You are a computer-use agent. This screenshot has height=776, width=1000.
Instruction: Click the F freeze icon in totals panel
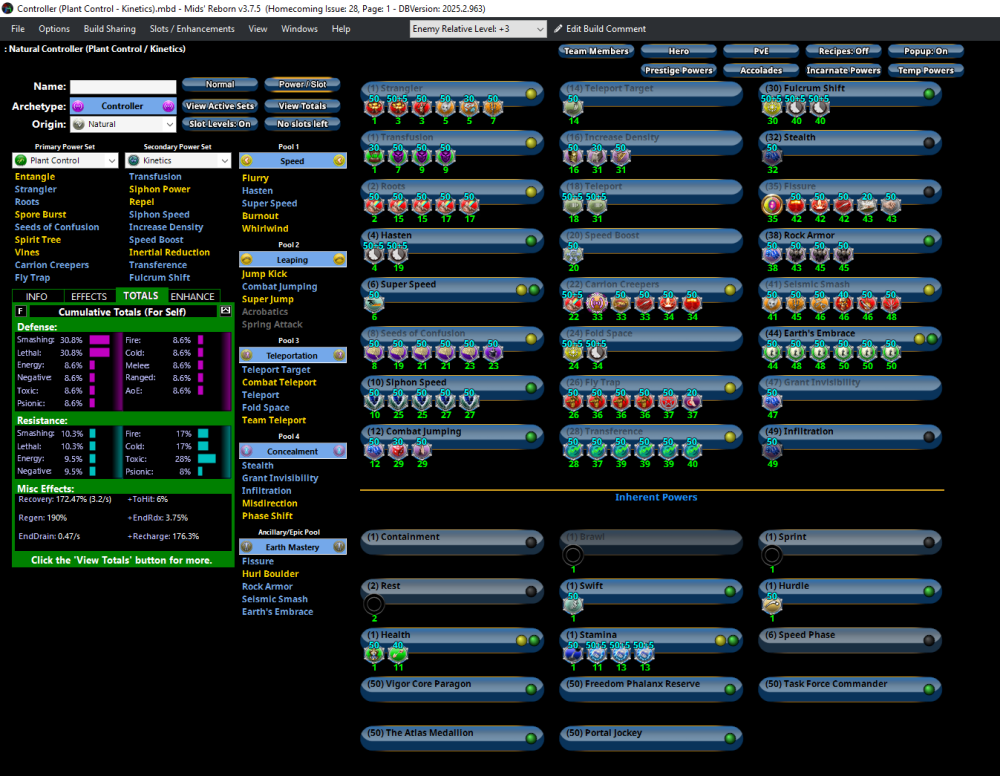click(21, 311)
